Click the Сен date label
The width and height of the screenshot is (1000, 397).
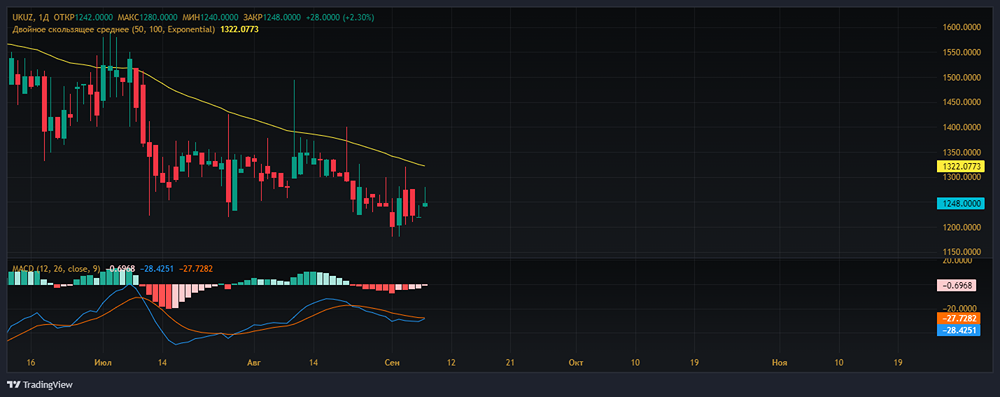[392, 362]
